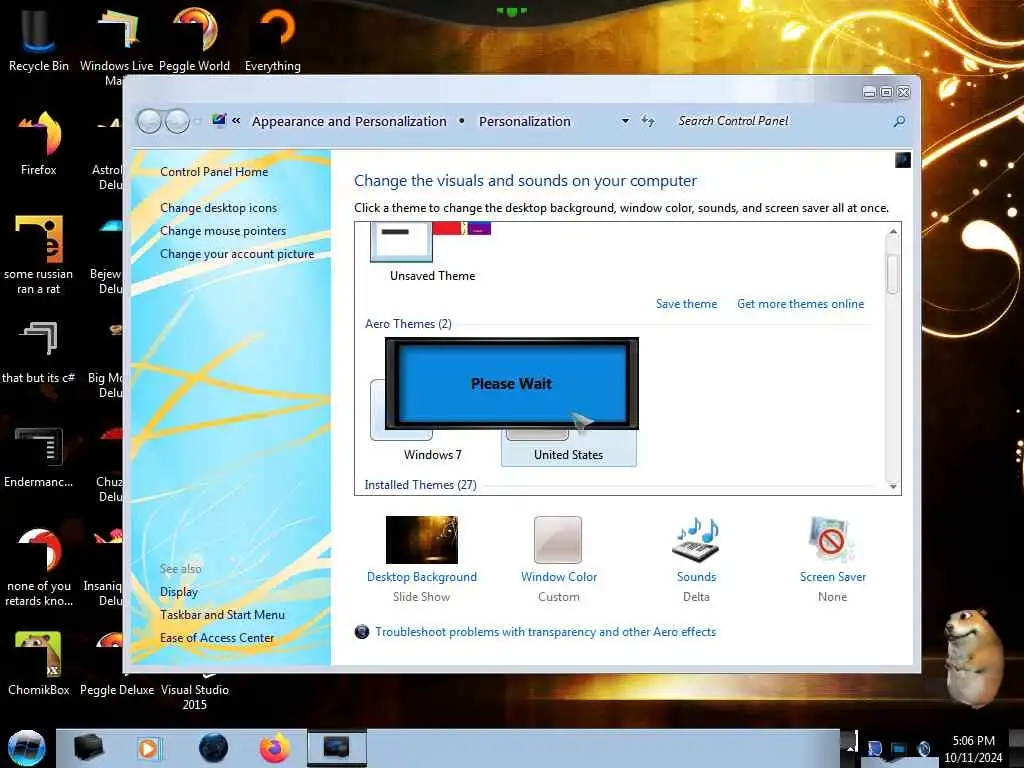
Task: Click Troubleshoot problems with transparency link
Action: 546,632
